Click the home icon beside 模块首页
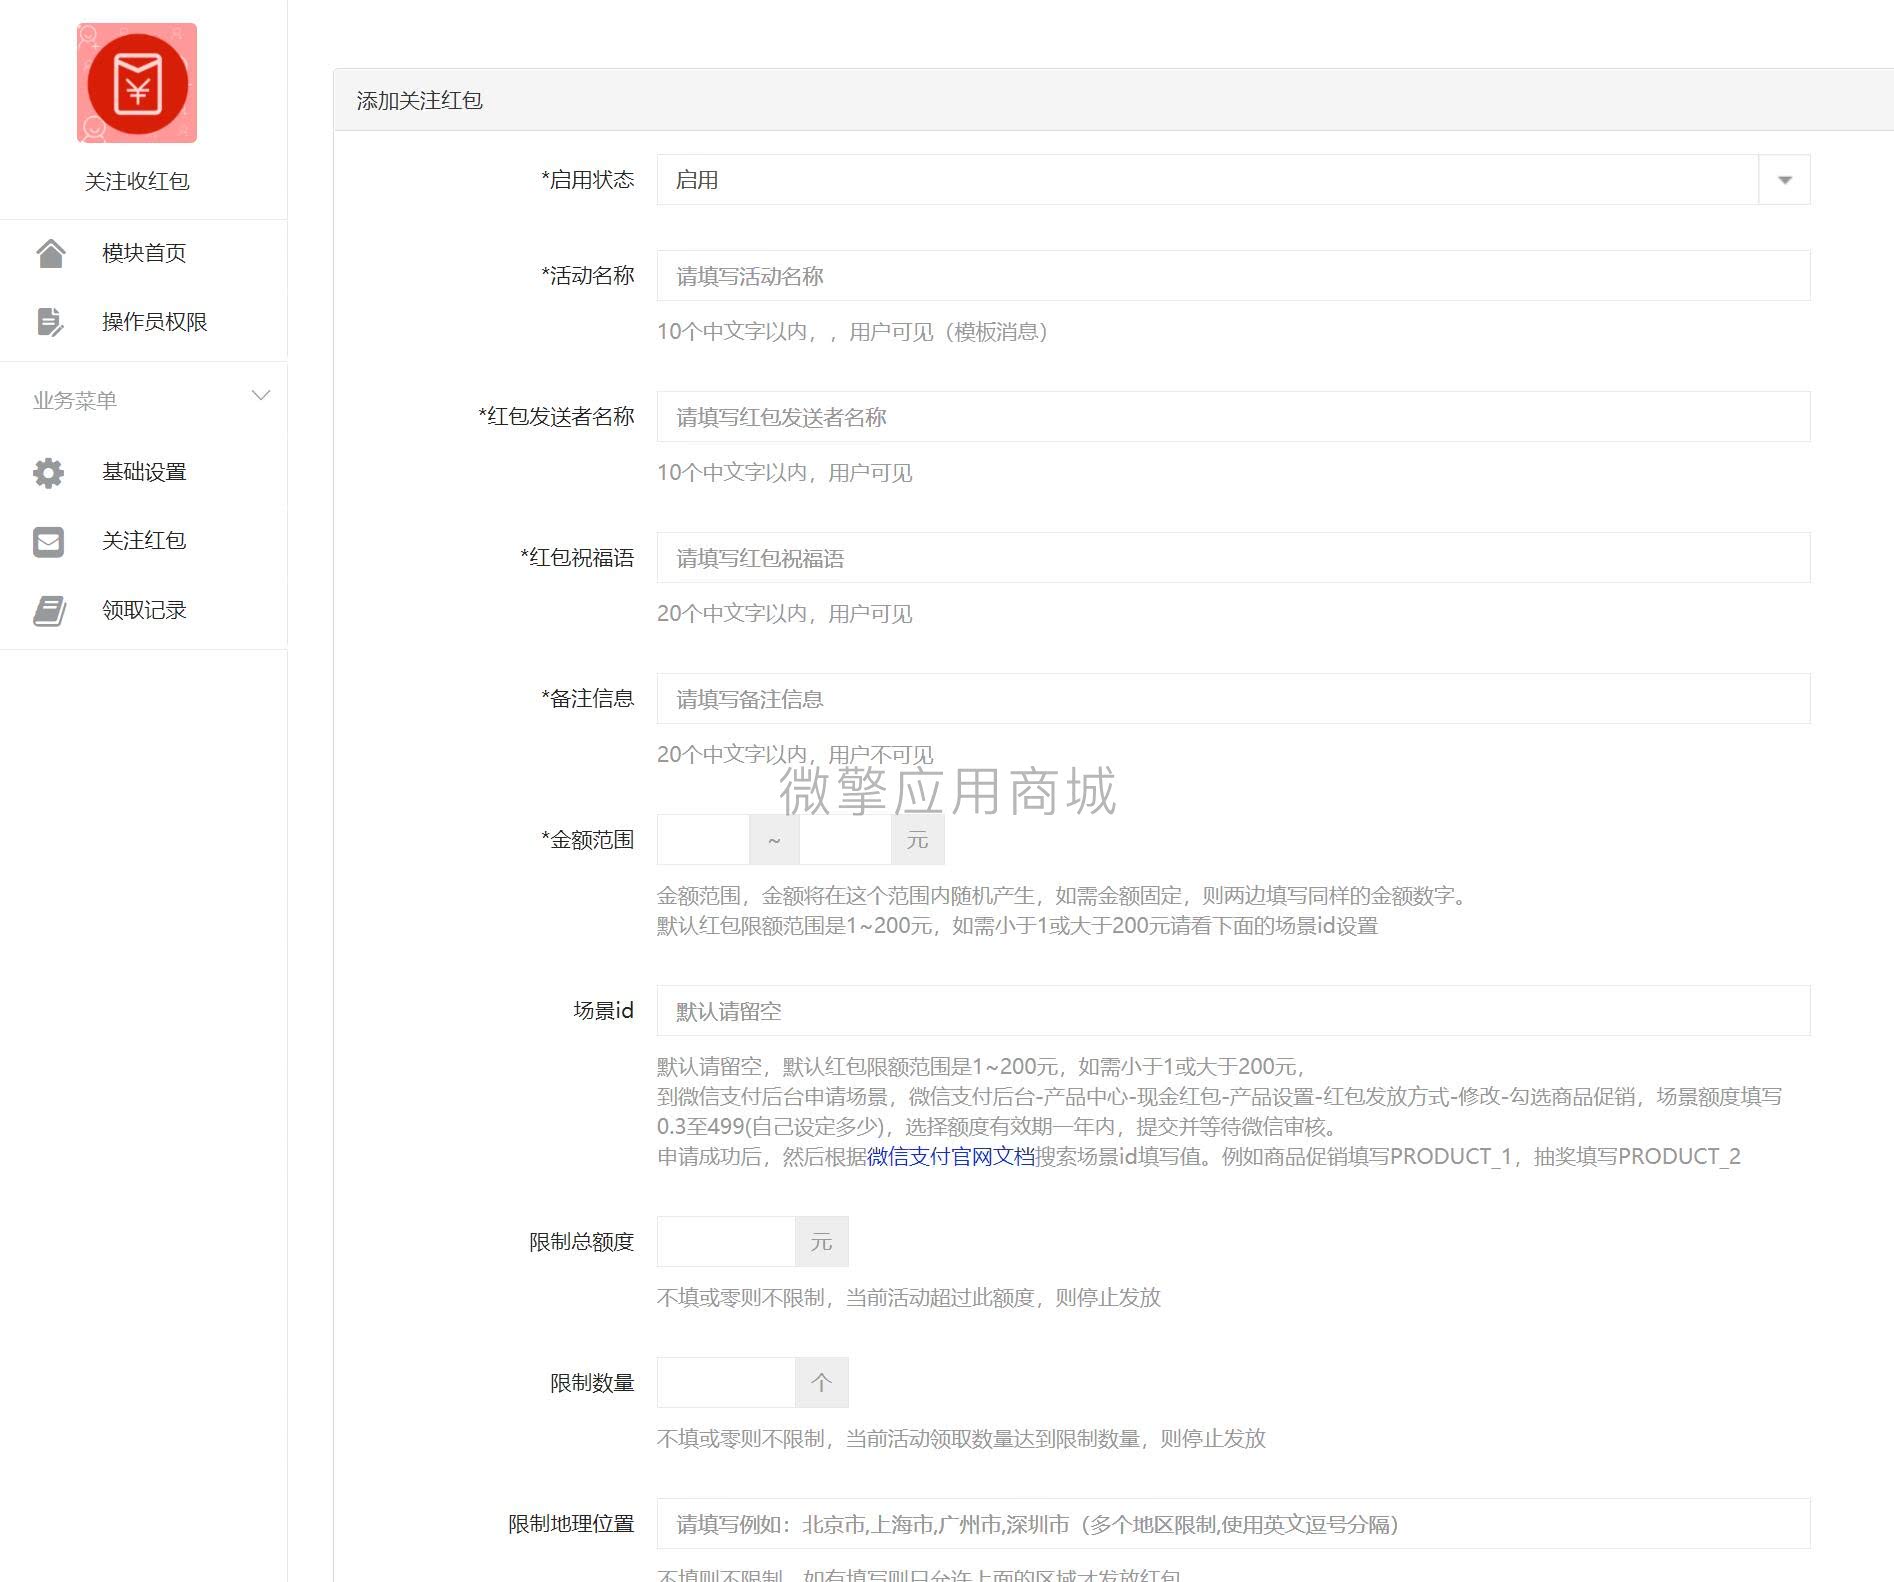1894x1582 pixels. pos(50,253)
